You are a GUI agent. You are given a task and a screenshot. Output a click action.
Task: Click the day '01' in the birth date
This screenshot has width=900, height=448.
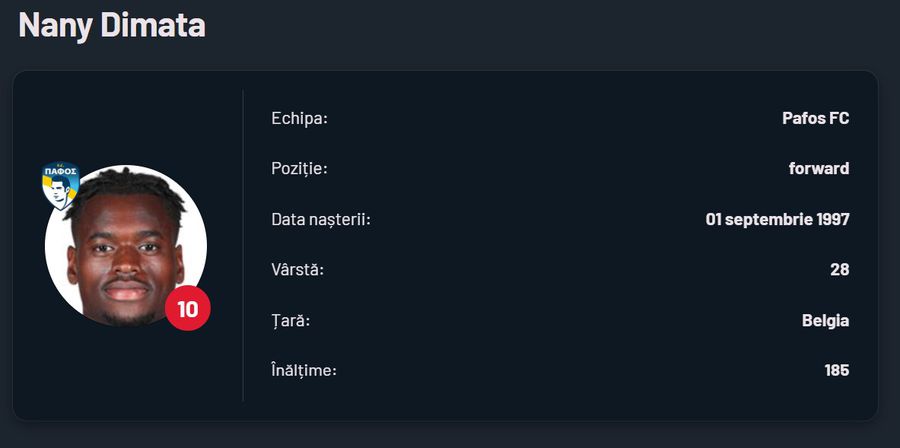pos(715,219)
